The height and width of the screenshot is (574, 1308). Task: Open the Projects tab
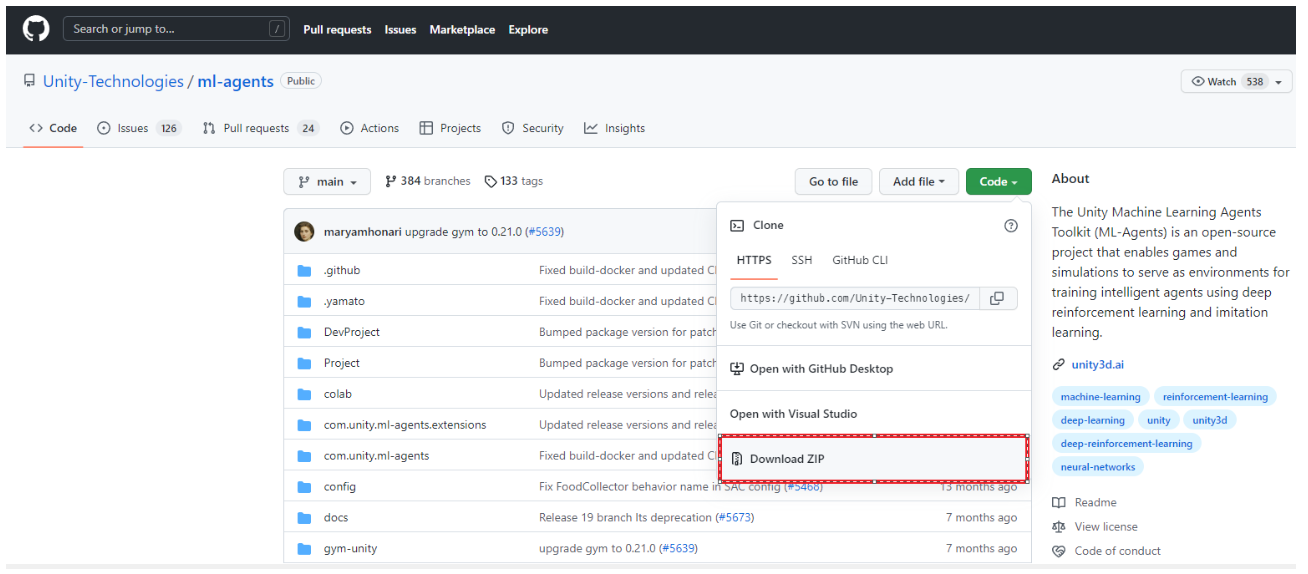pos(450,128)
